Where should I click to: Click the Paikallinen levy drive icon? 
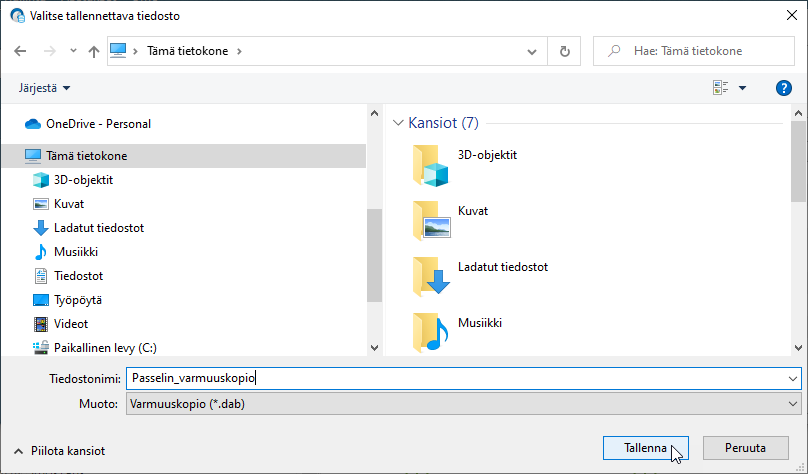[x=41, y=348]
